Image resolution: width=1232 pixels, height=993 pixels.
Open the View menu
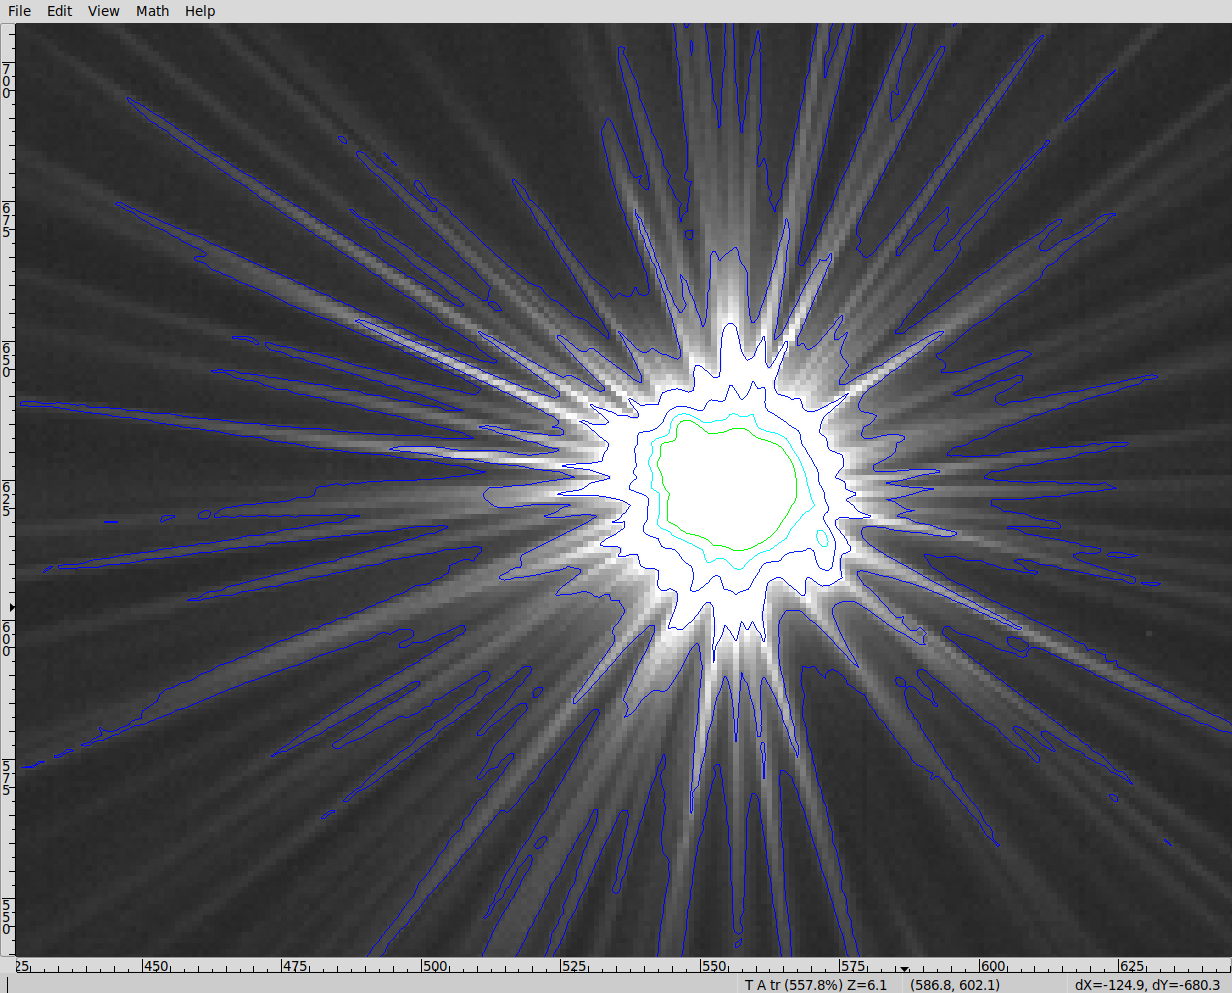coord(103,11)
